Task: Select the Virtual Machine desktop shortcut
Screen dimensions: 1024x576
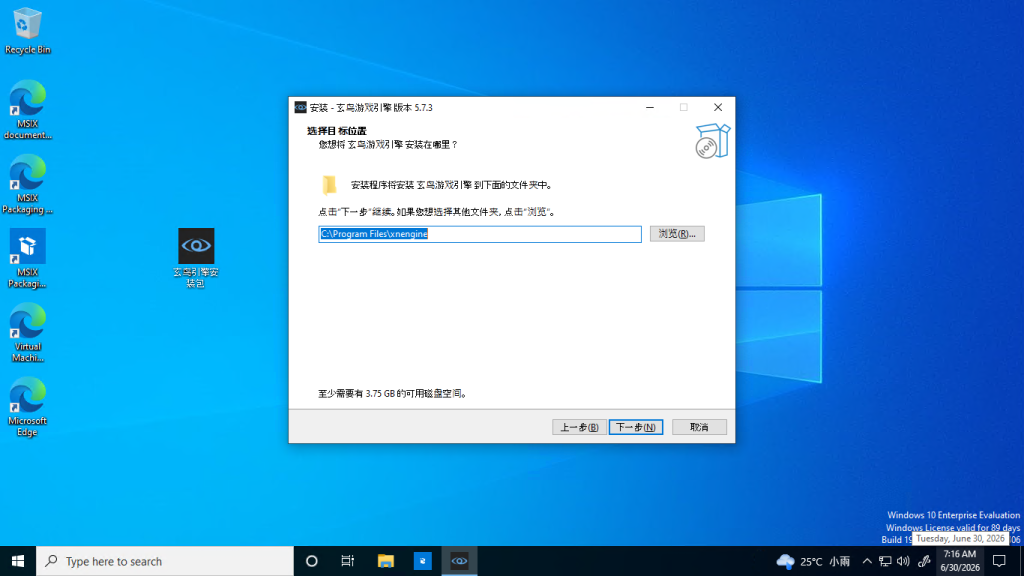Action: click(27, 333)
